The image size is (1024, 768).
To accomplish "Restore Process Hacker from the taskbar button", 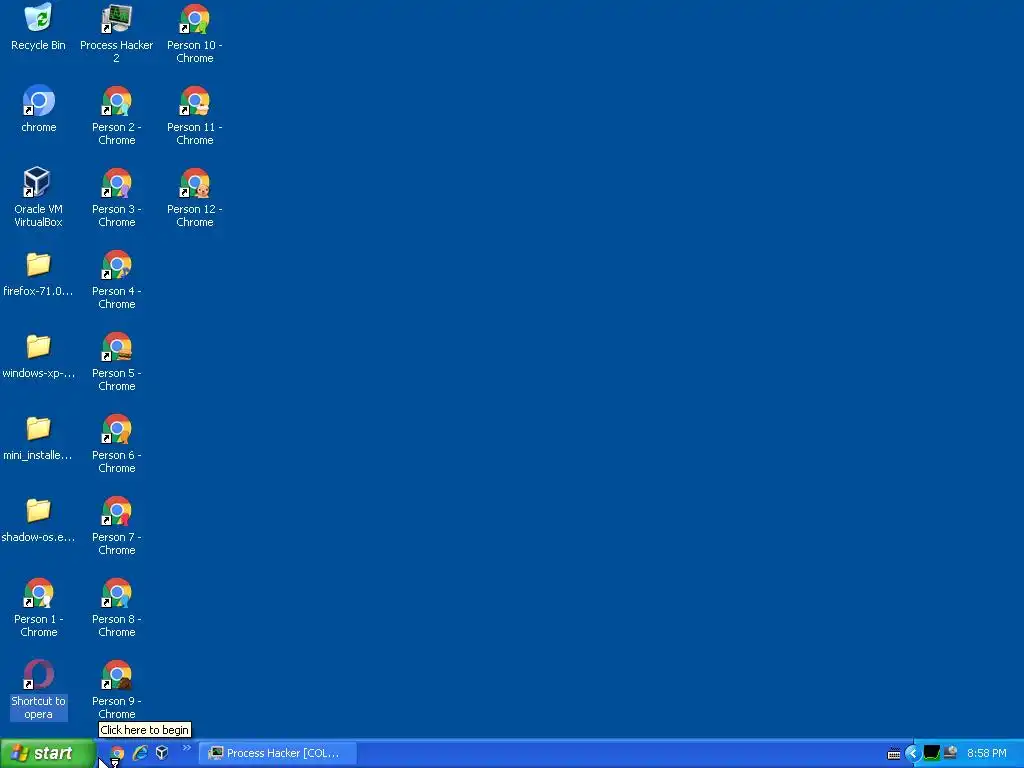I will [278, 753].
